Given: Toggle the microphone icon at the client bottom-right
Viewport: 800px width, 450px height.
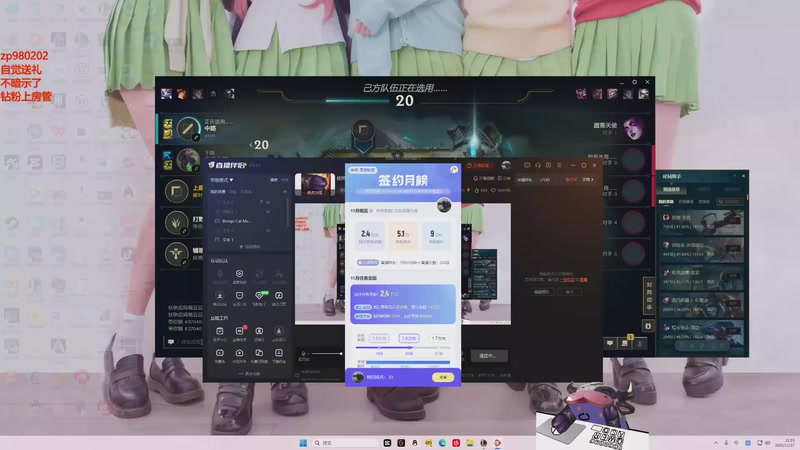Looking at the screenshot, I should 639,343.
